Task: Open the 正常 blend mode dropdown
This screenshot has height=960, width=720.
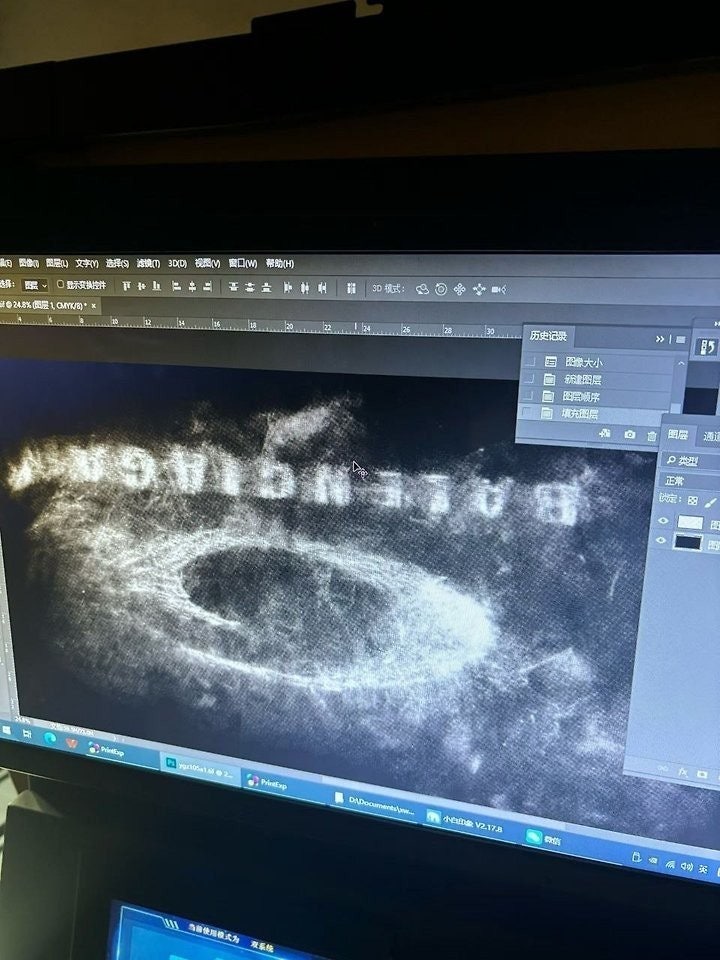Action: (689, 481)
